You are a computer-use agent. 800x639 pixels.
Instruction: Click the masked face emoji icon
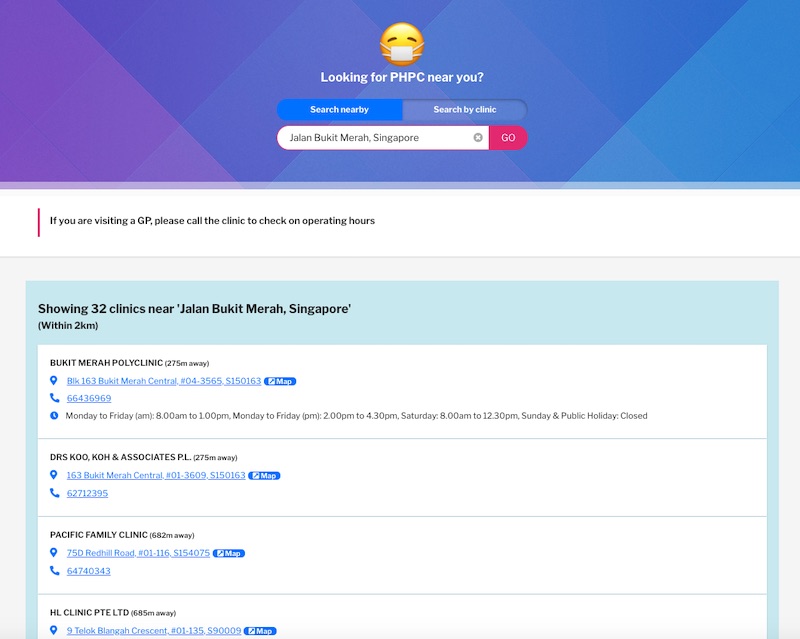402,44
